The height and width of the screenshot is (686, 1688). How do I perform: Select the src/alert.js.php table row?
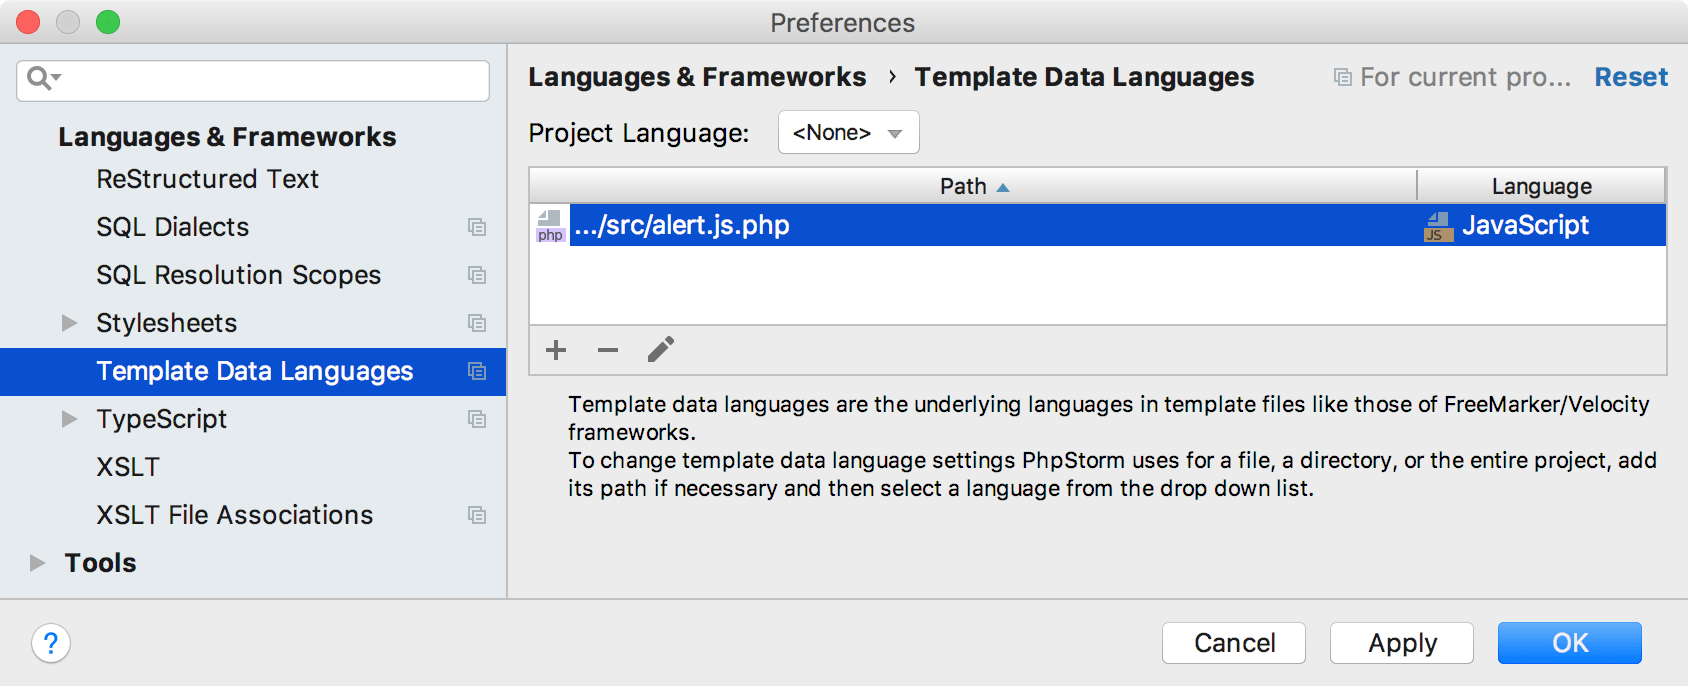point(900,225)
